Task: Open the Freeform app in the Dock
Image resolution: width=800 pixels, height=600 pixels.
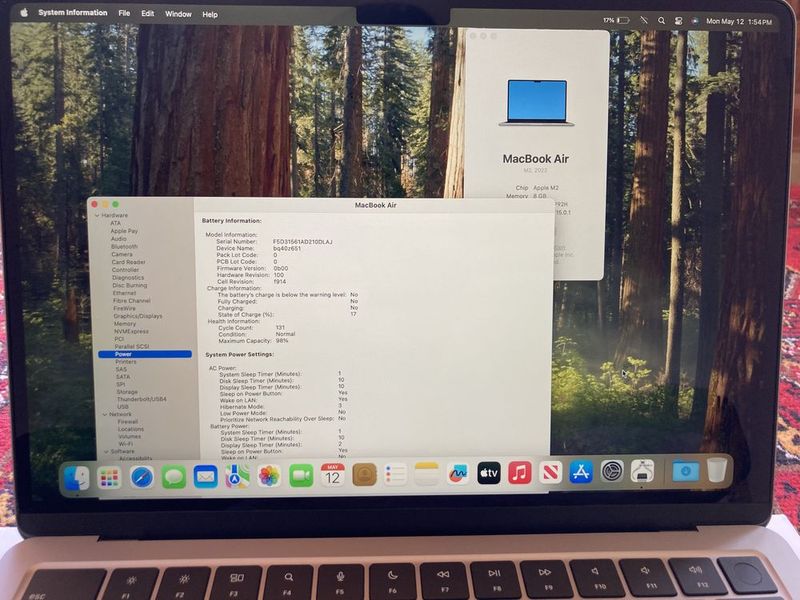Action: coord(458,474)
